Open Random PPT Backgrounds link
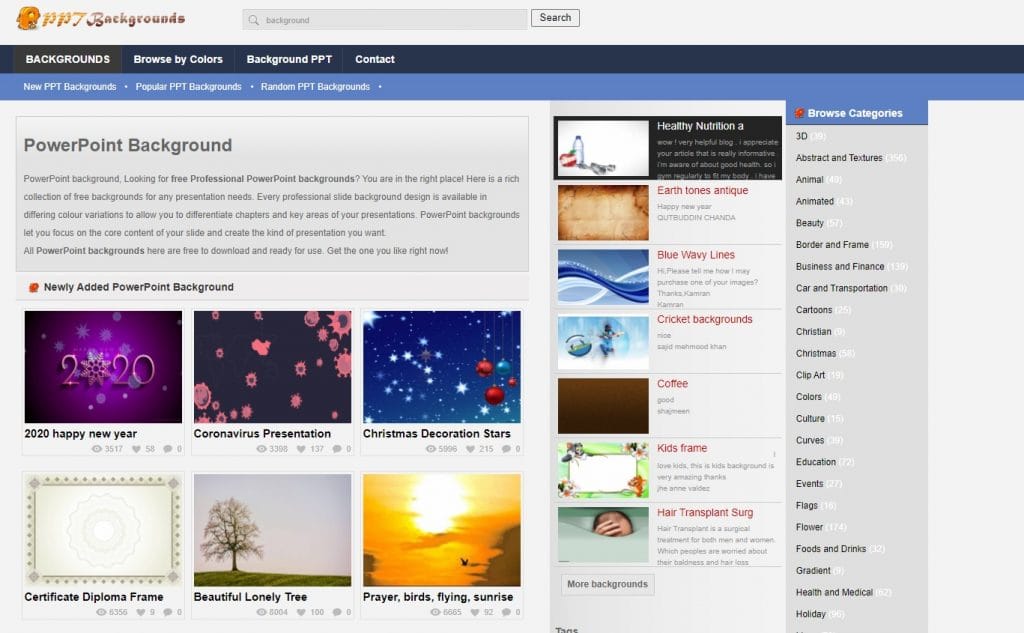The image size is (1024, 633). [315, 87]
